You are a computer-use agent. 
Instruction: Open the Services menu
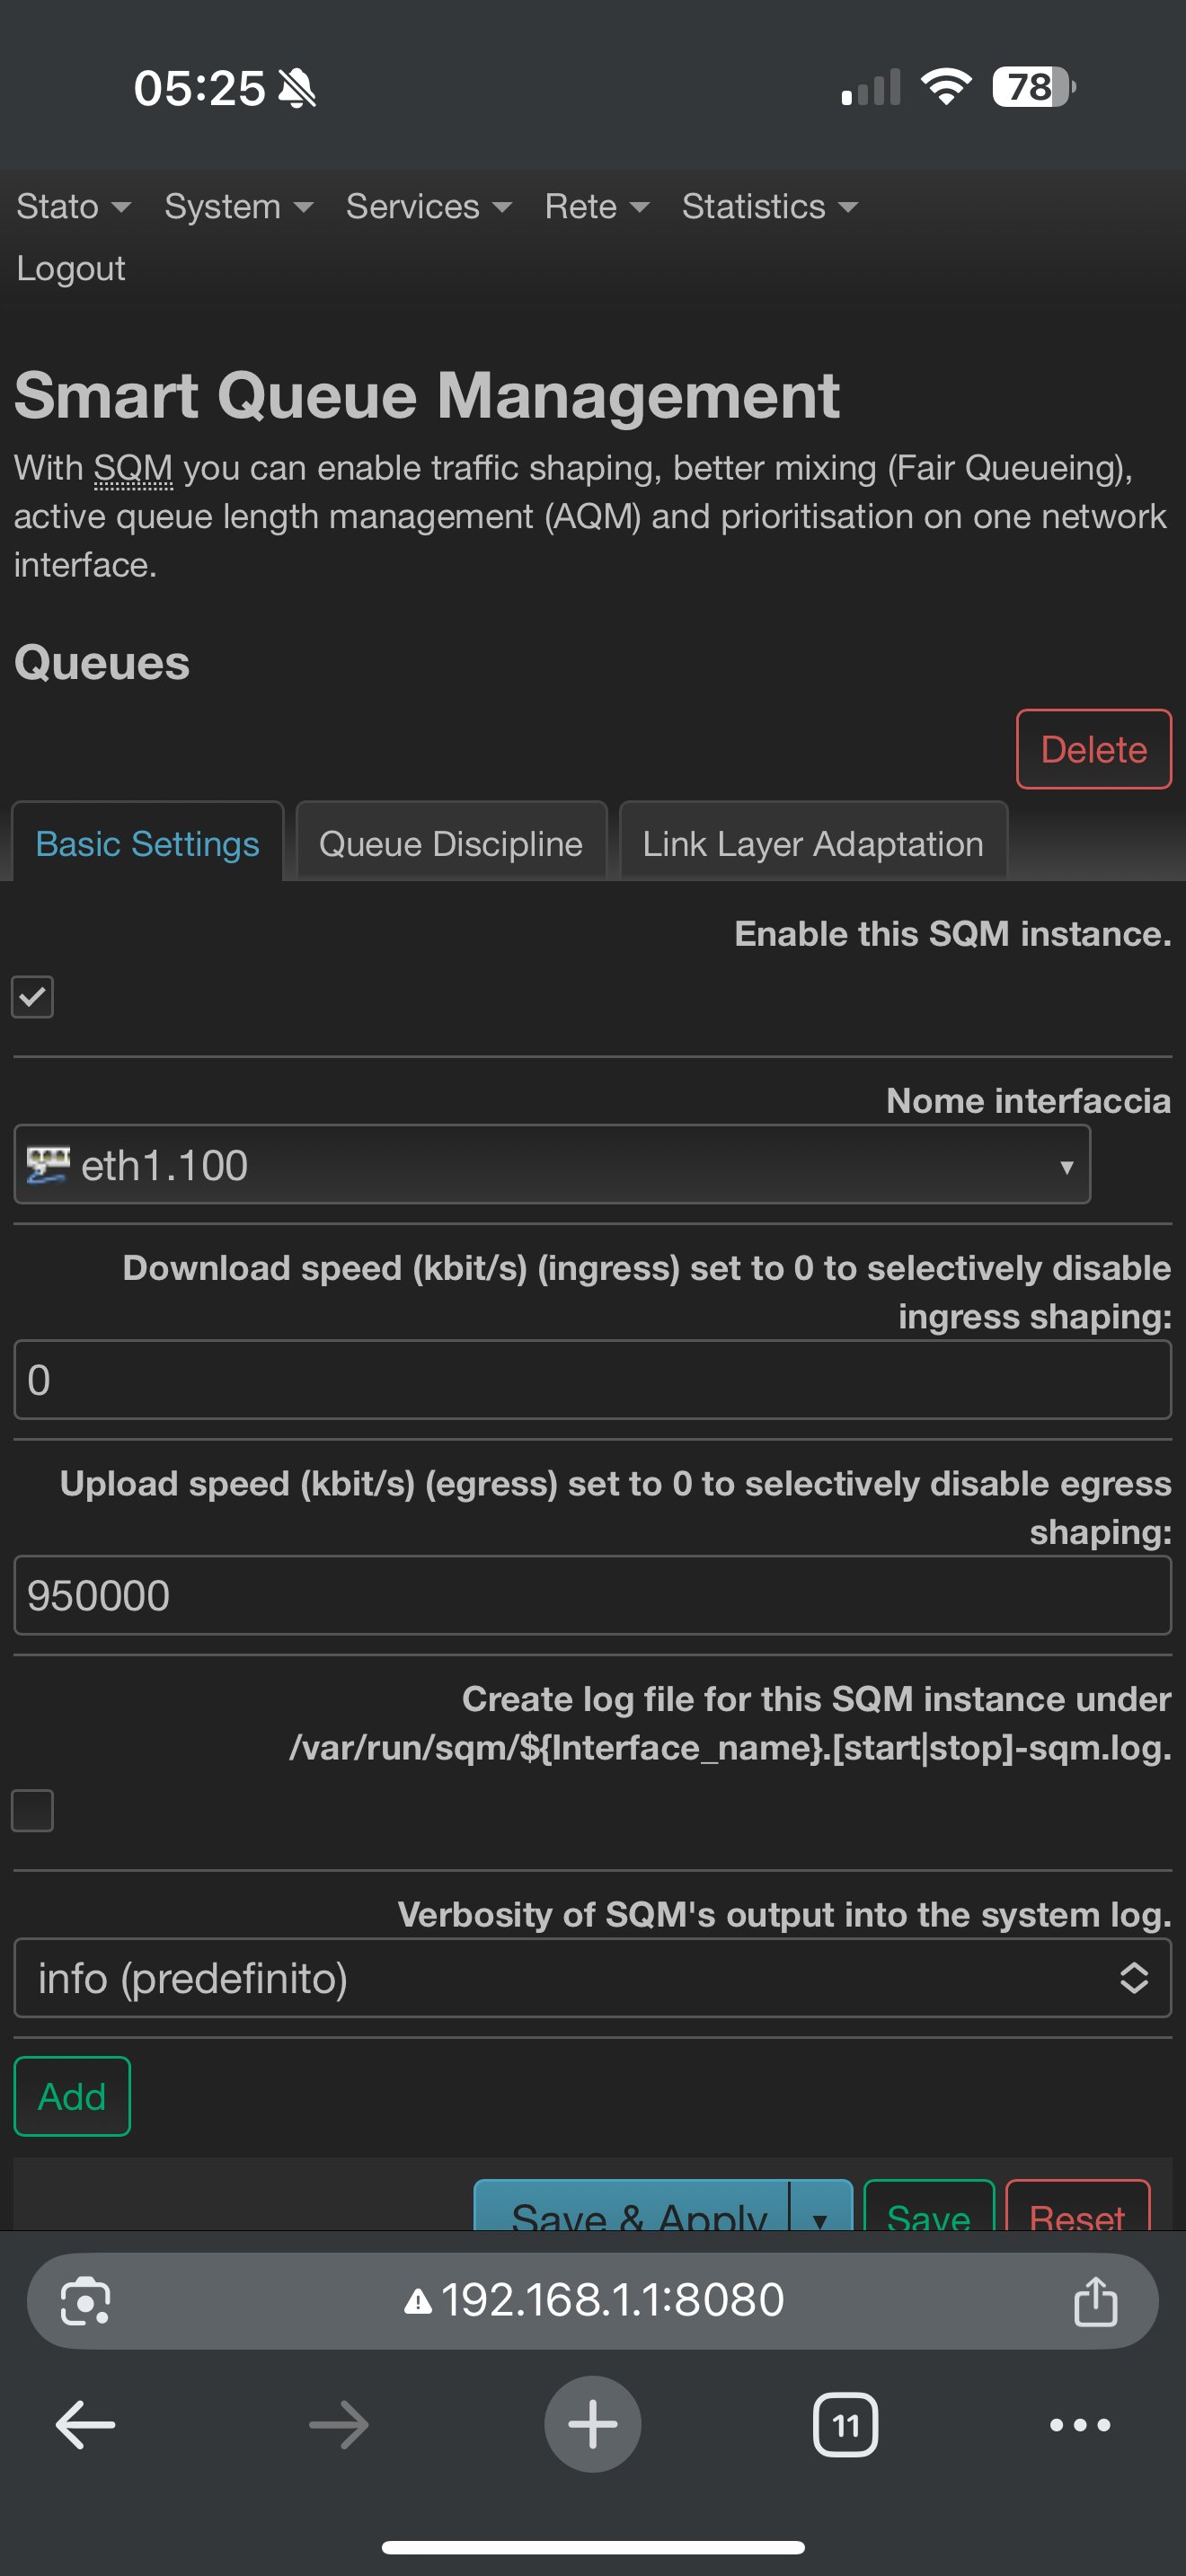pyautogui.click(x=428, y=207)
